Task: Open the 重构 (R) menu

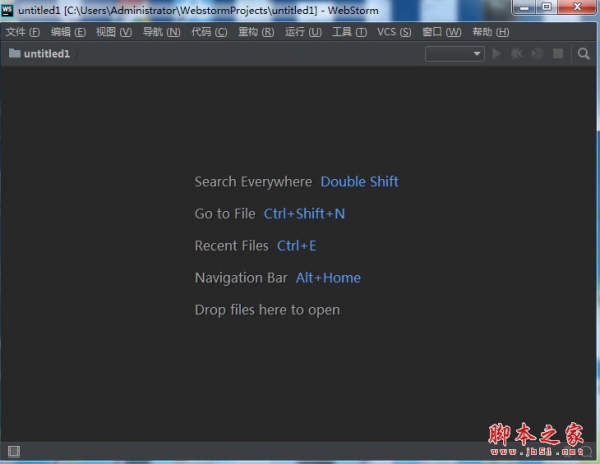Action: click(256, 32)
